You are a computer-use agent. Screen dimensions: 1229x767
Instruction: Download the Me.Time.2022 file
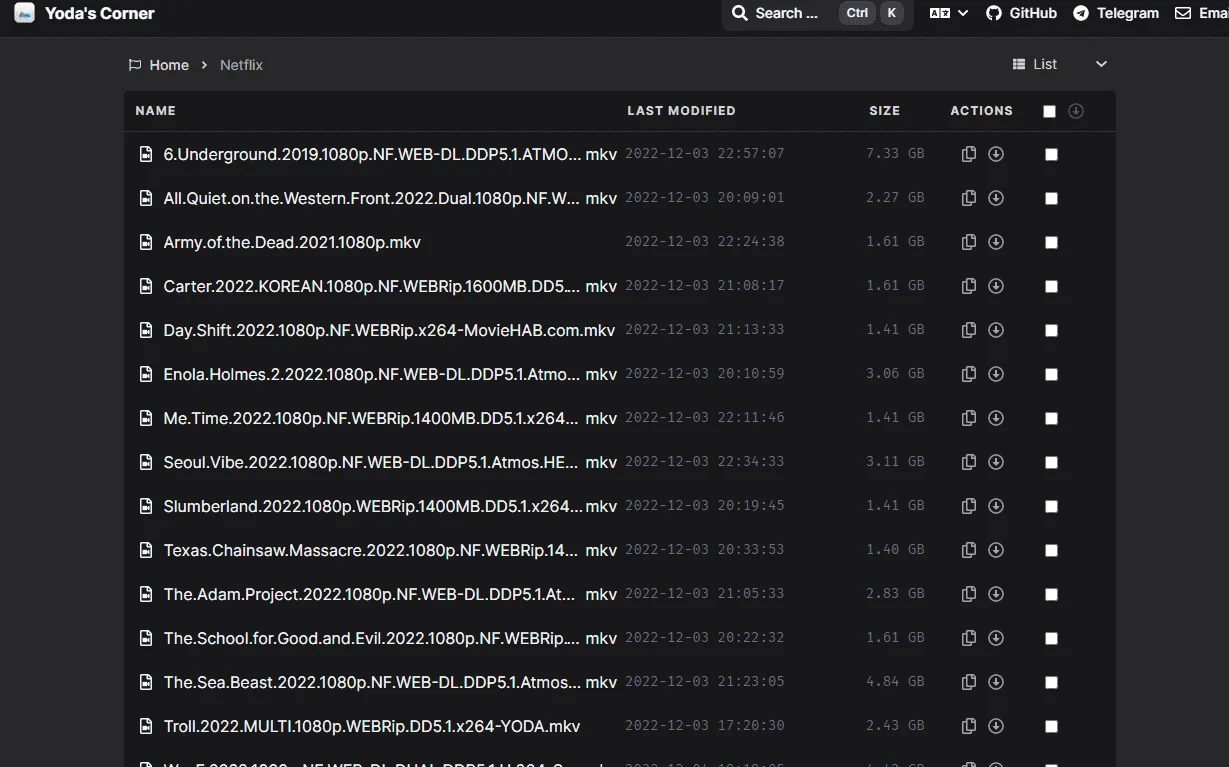click(996, 418)
